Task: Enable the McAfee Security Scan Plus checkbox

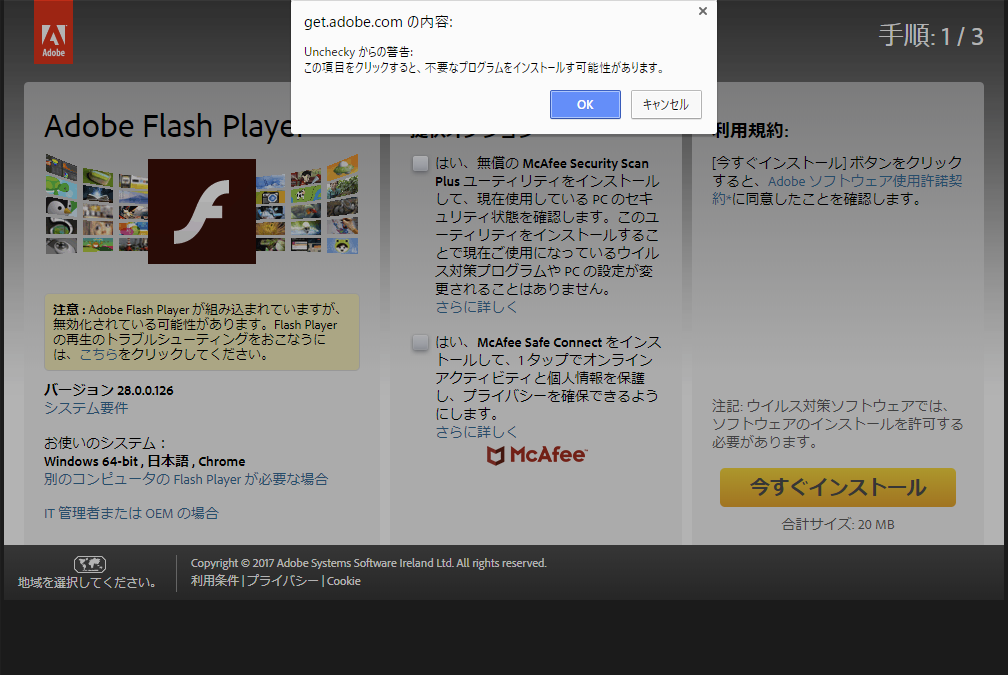Action: pyautogui.click(x=421, y=164)
